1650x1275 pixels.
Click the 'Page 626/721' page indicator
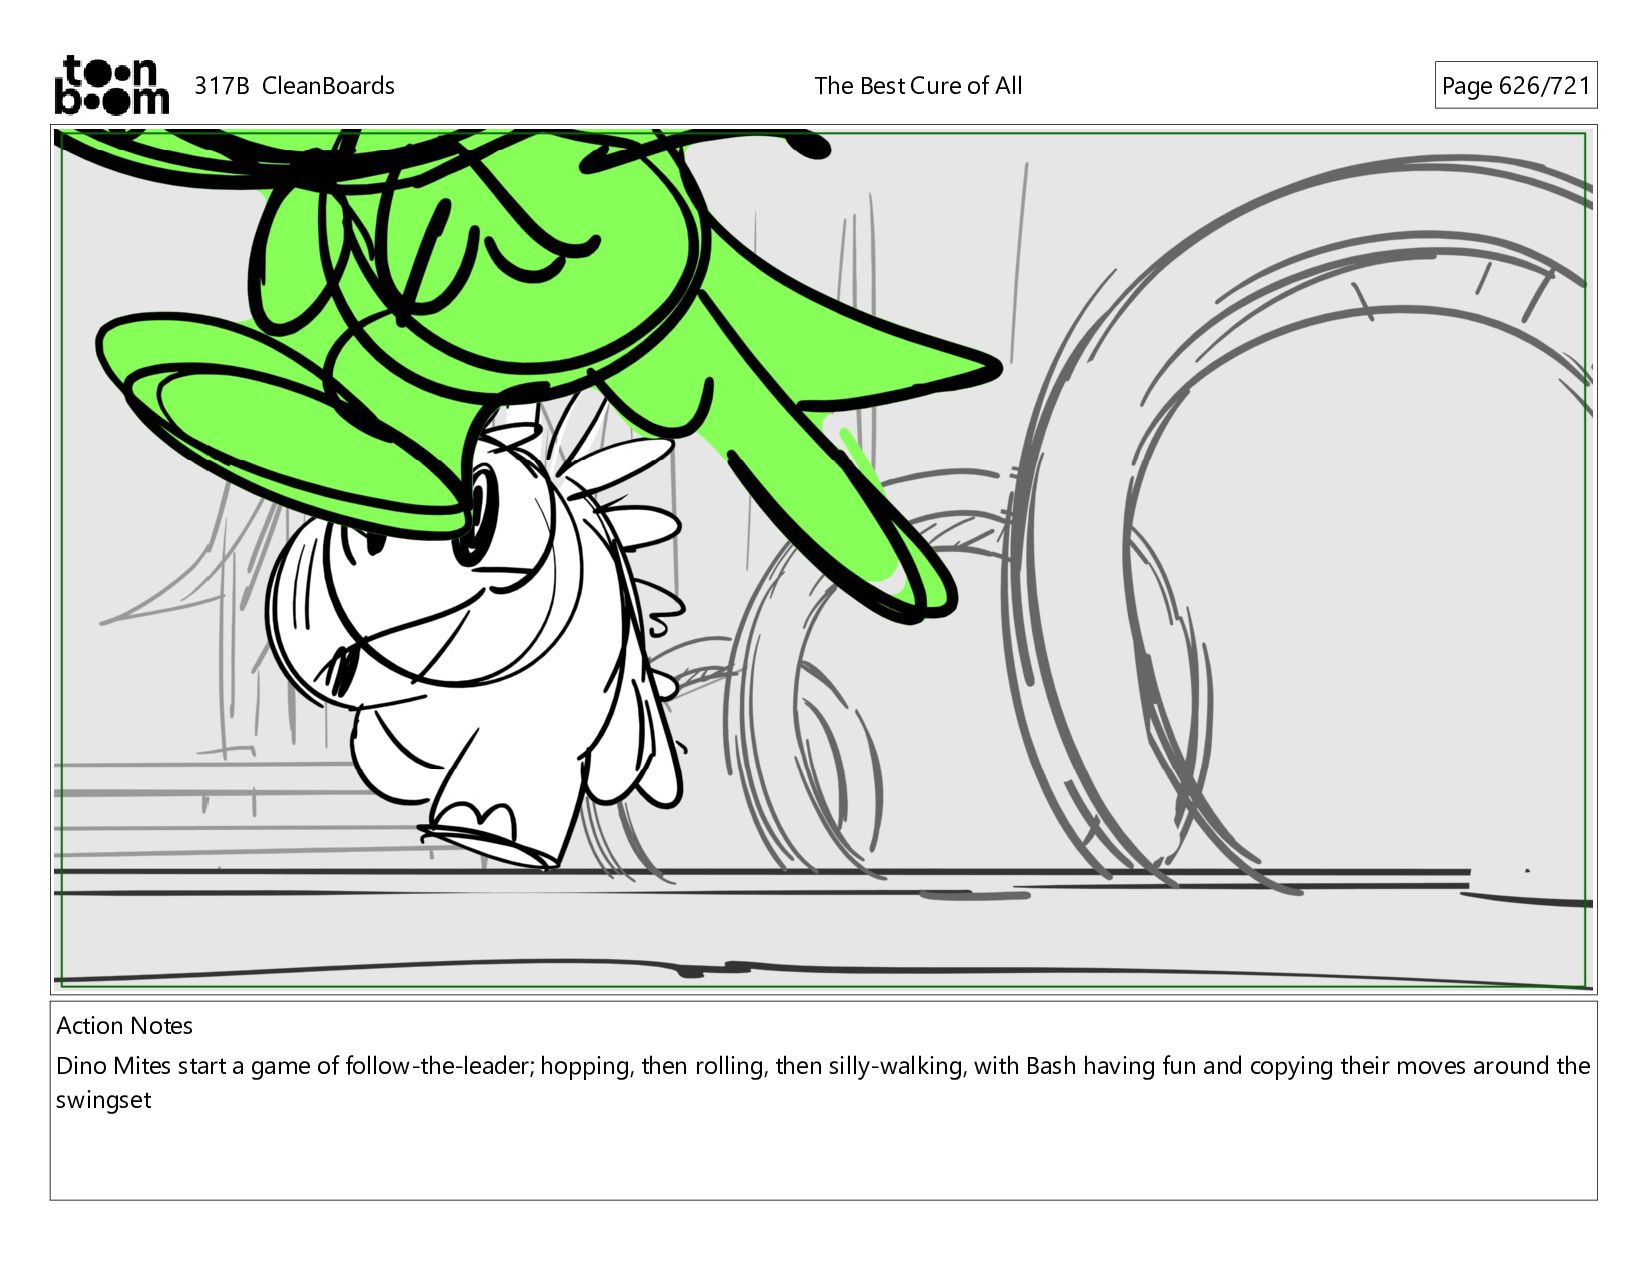(x=1515, y=86)
